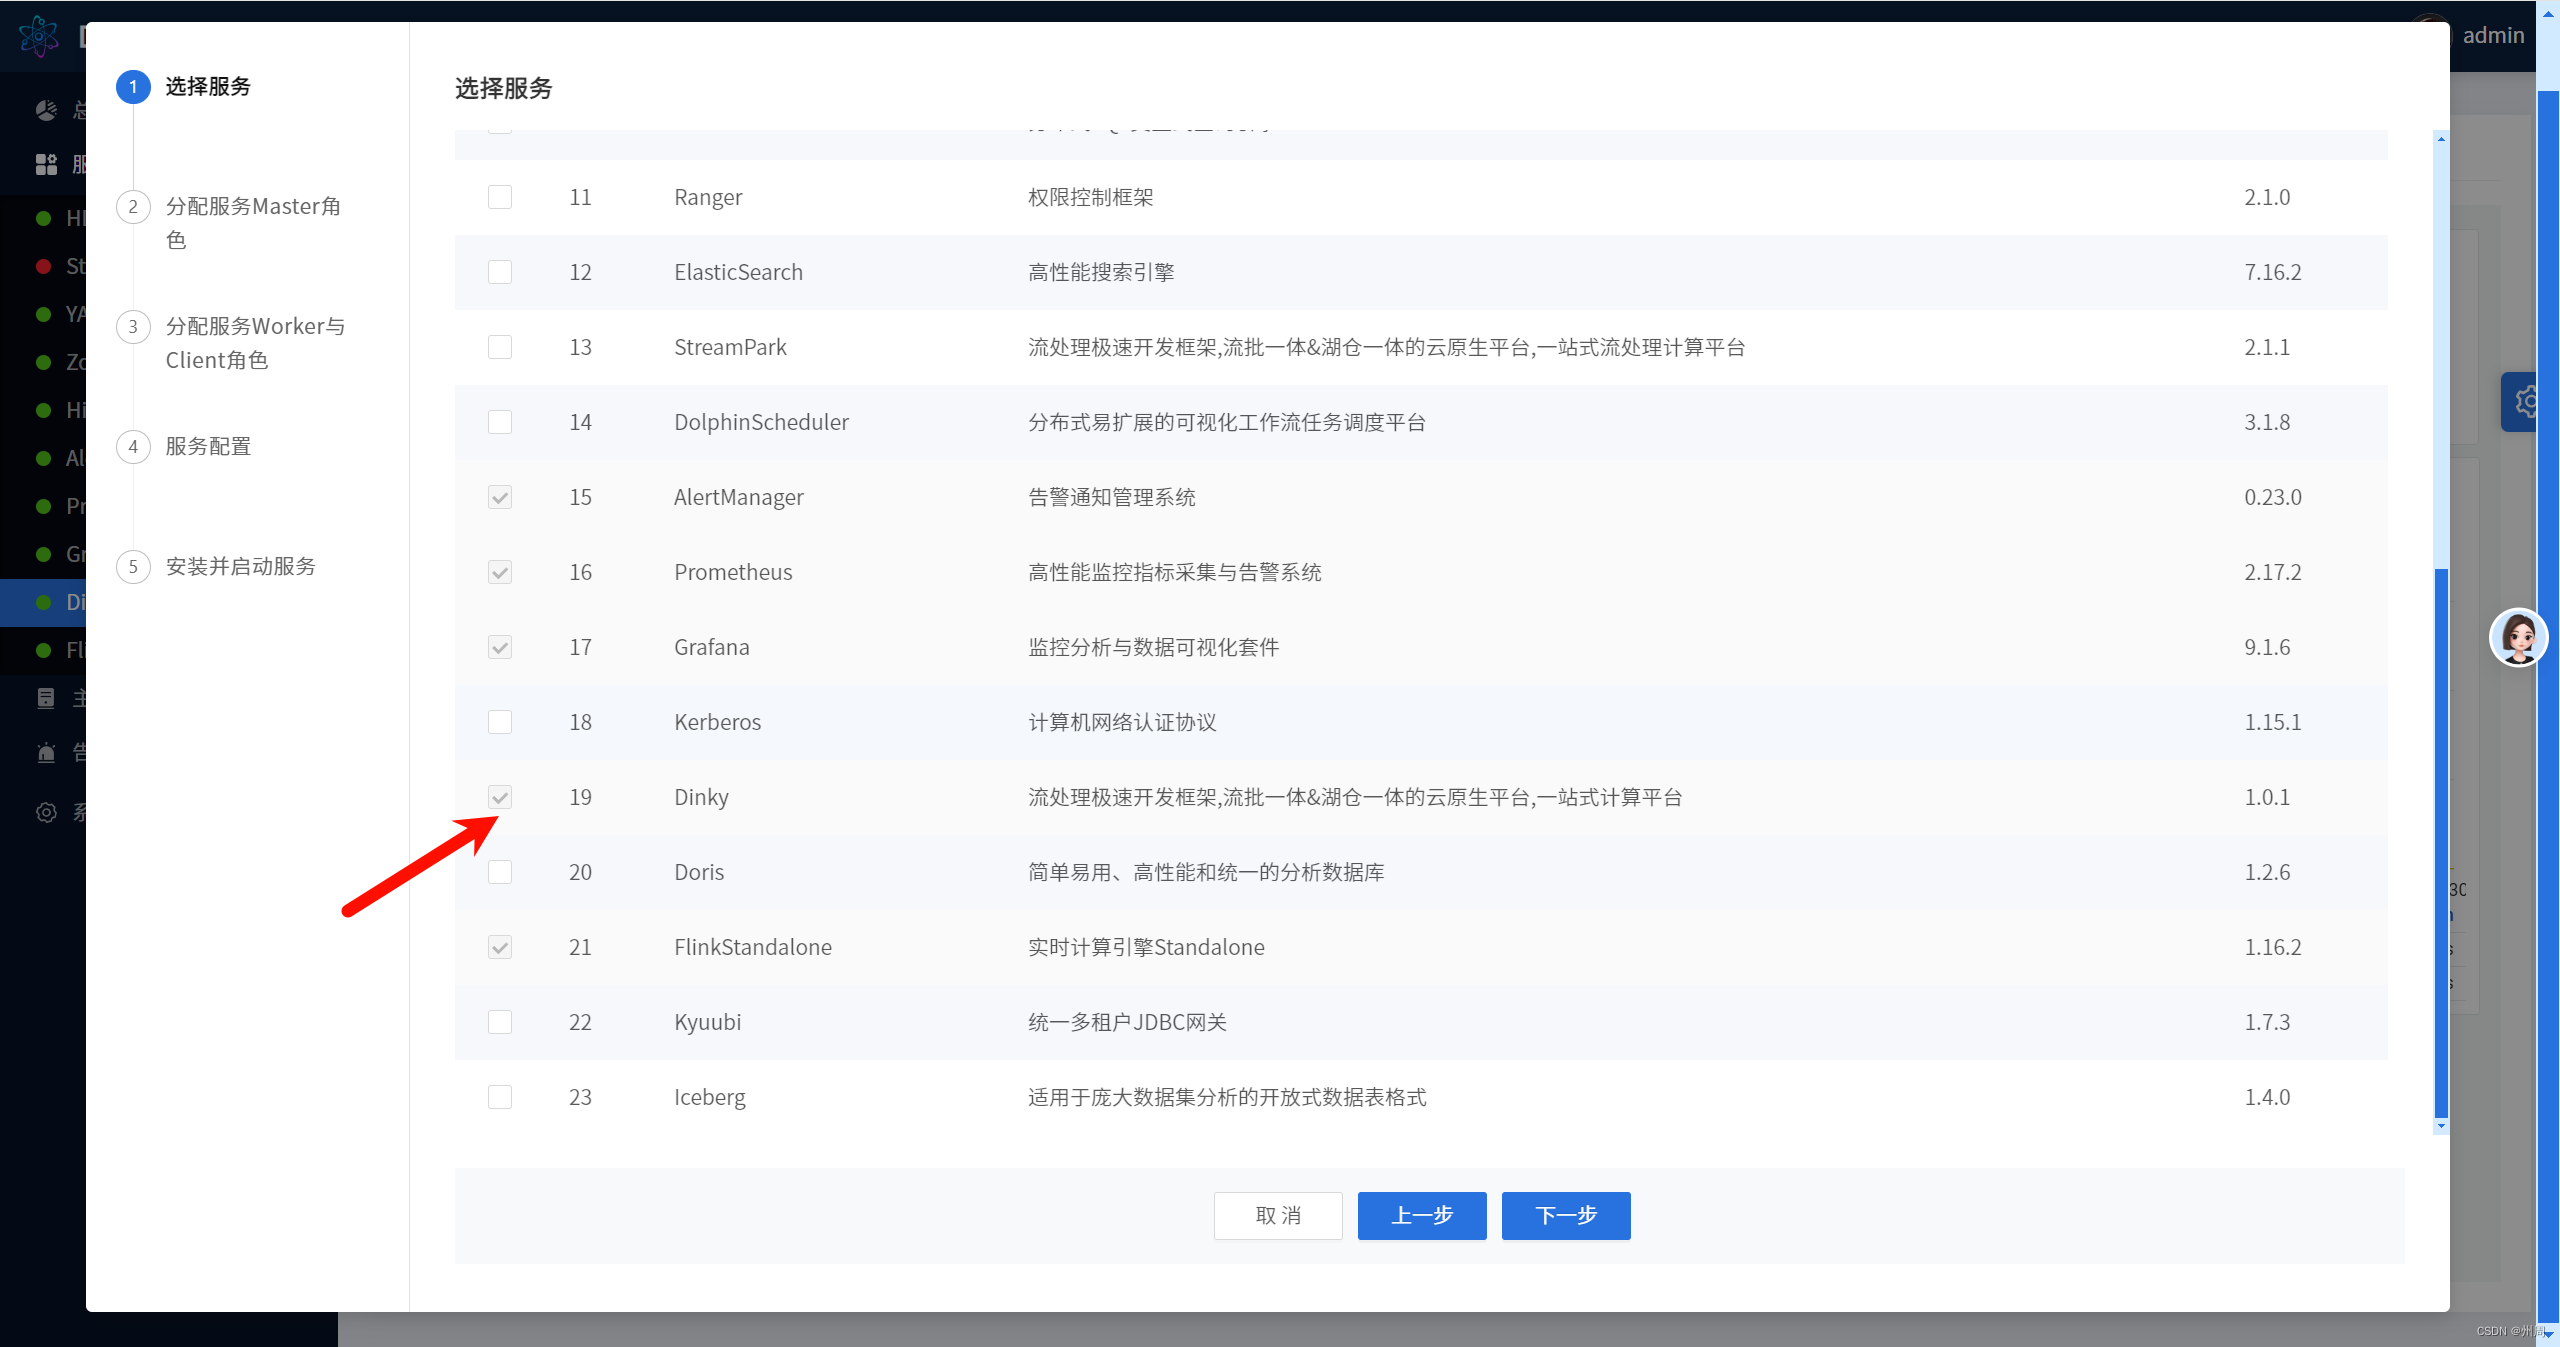Click service name FlinkStandalone
Viewport: 2560px width, 1347px height.
752,947
